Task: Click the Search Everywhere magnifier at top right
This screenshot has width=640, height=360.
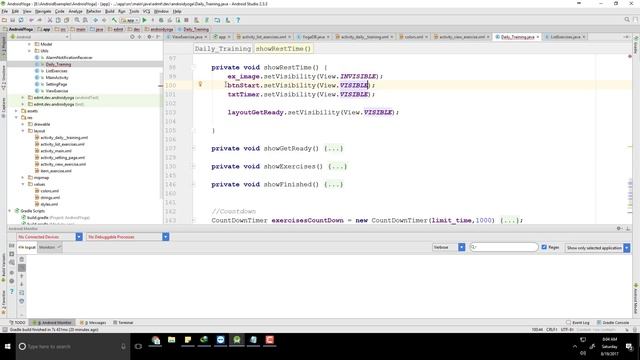Action: coord(627,20)
